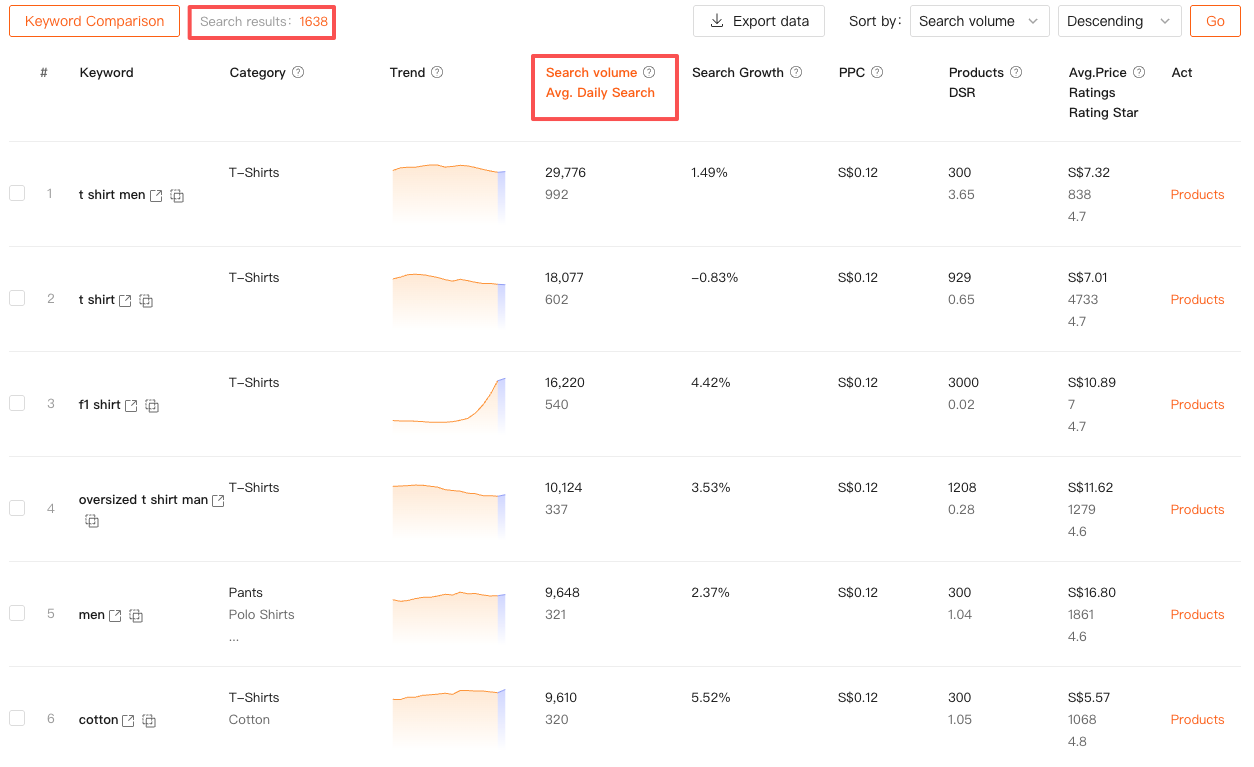View Products link for 't shirt' row
The height and width of the screenshot is (767, 1254).
coord(1197,300)
